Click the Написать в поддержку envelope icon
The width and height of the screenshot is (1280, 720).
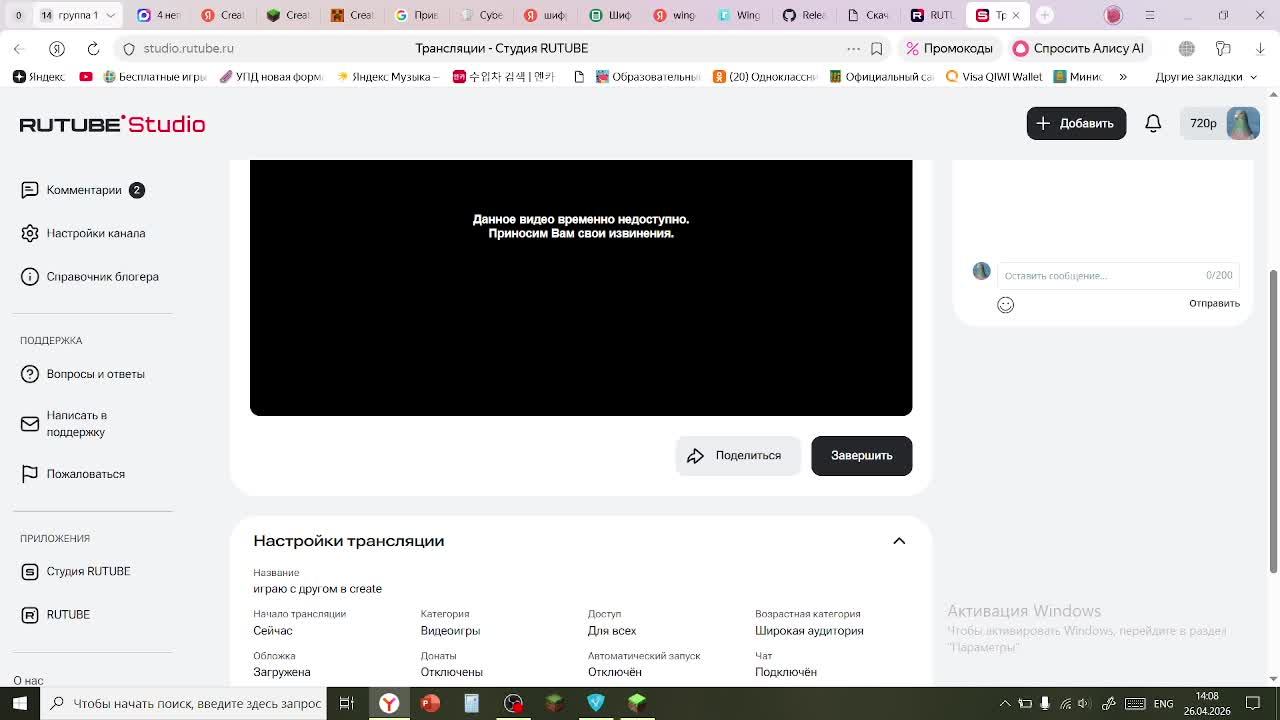coord(30,424)
